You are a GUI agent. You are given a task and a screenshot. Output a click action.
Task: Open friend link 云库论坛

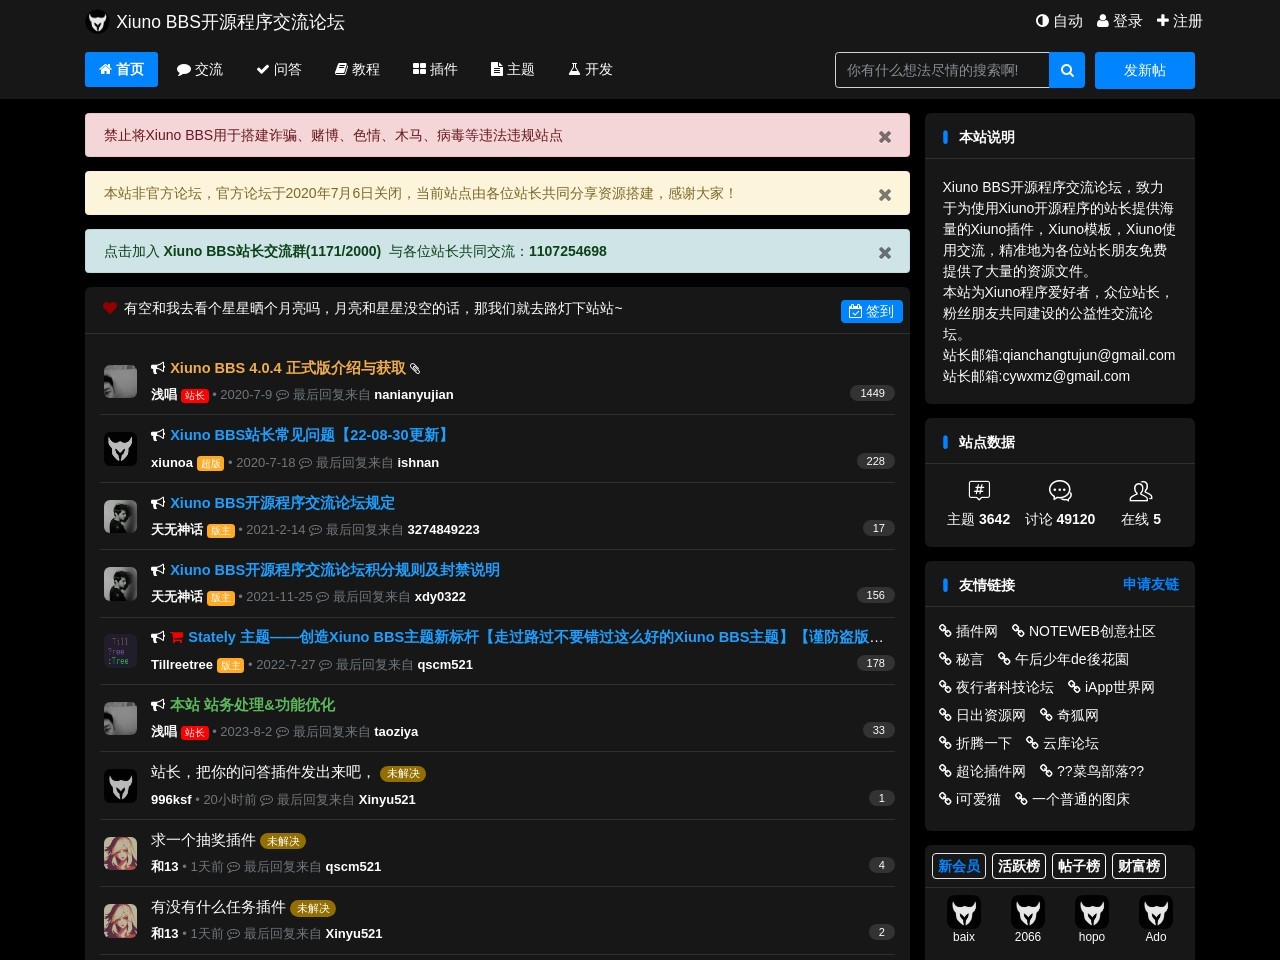click(x=1062, y=743)
